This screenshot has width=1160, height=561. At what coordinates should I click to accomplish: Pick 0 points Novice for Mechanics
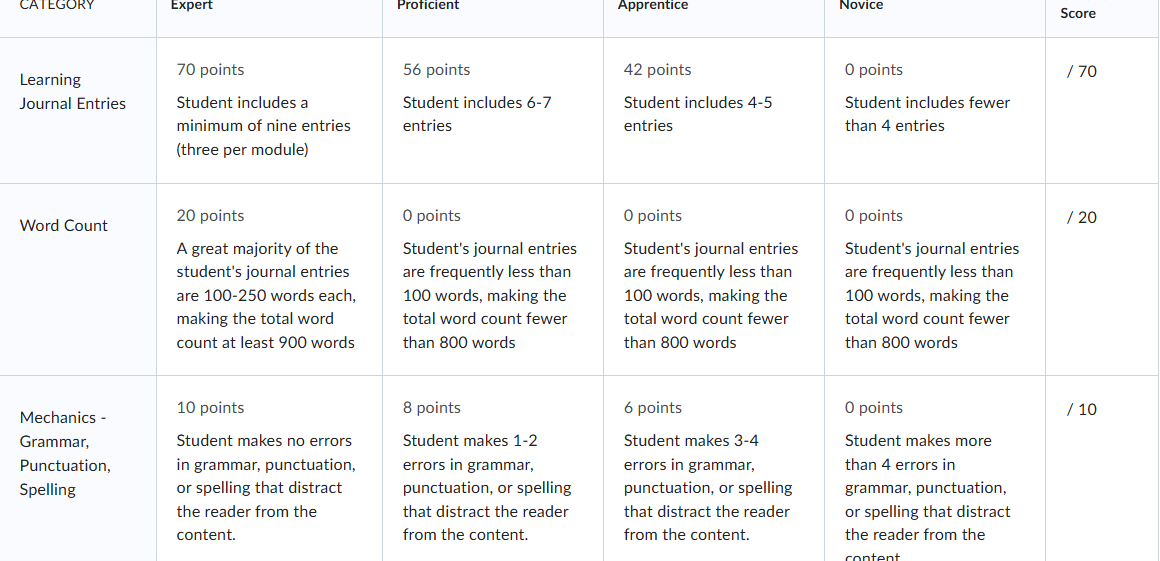(935, 468)
